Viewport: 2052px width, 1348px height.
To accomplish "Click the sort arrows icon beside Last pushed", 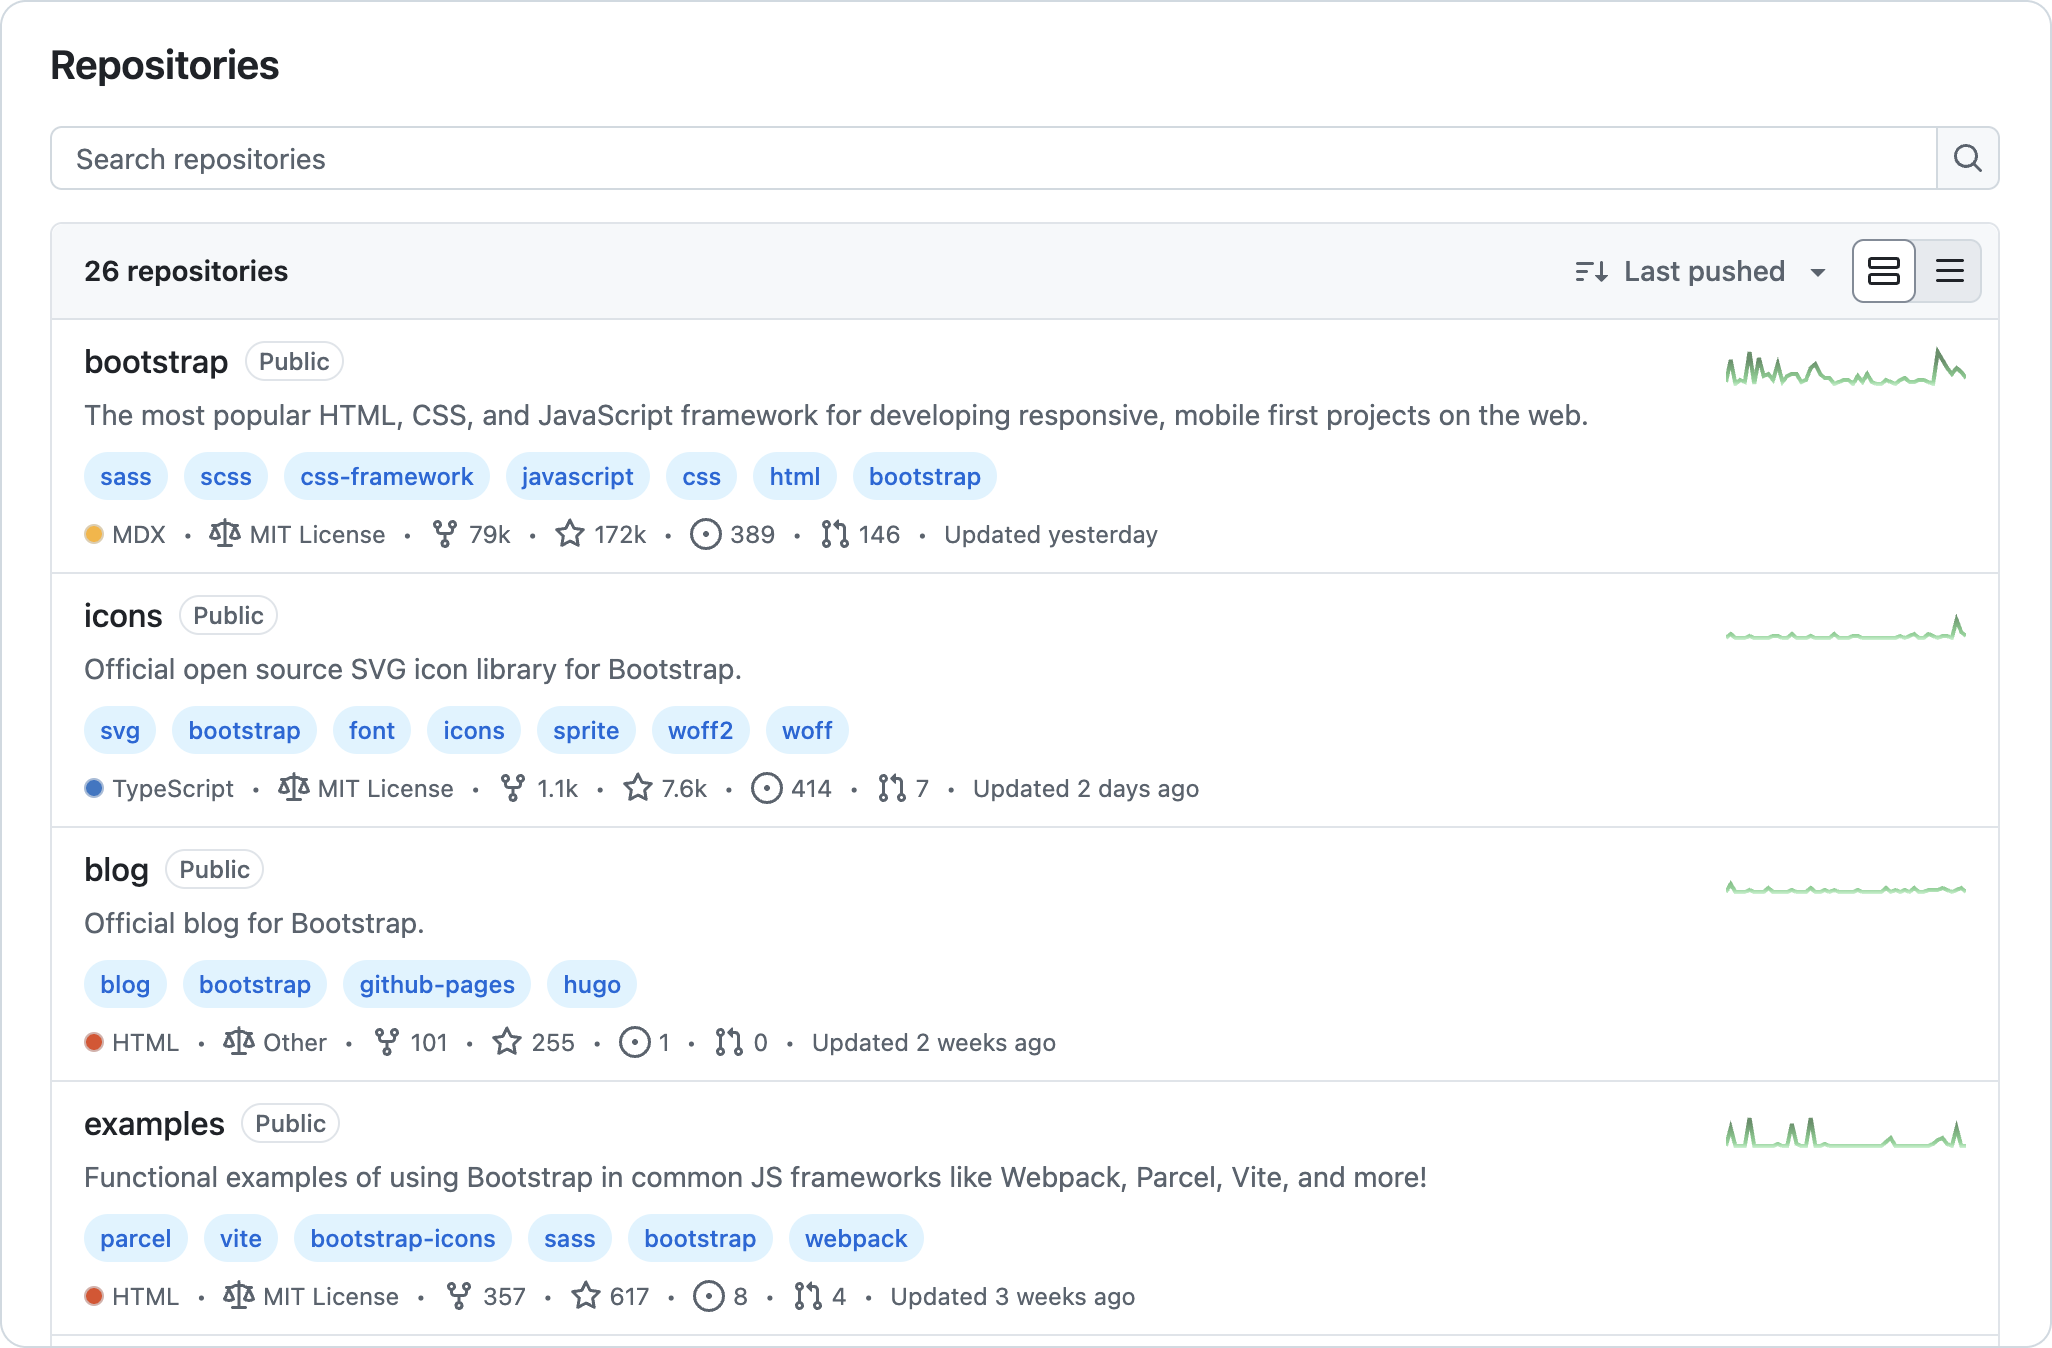I will (x=1591, y=271).
